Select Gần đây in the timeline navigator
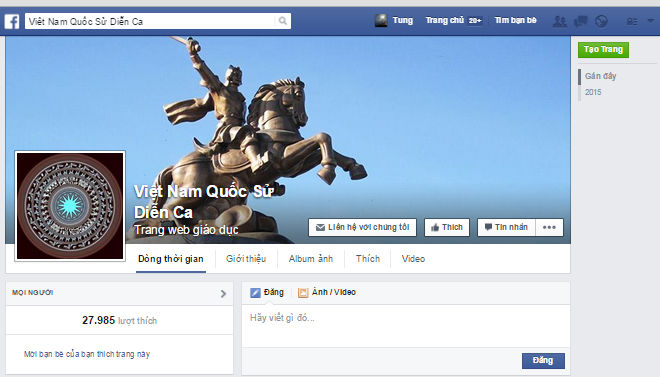Viewport: 660px width, 377px height. pyautogui.click(x=601, y=76)
